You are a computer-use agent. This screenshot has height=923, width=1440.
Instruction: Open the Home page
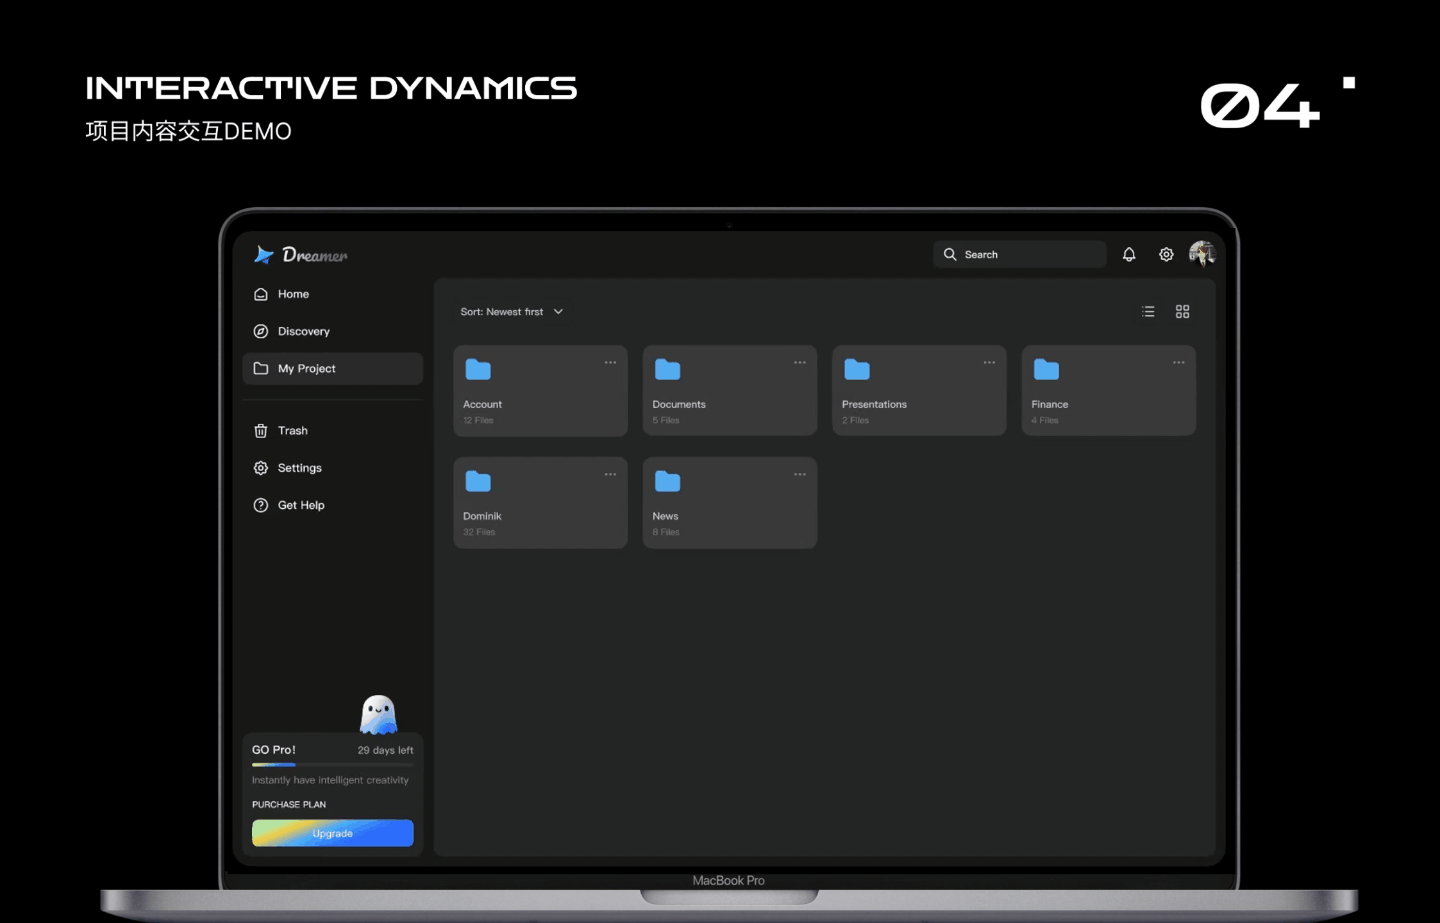(x=332, y=294)
